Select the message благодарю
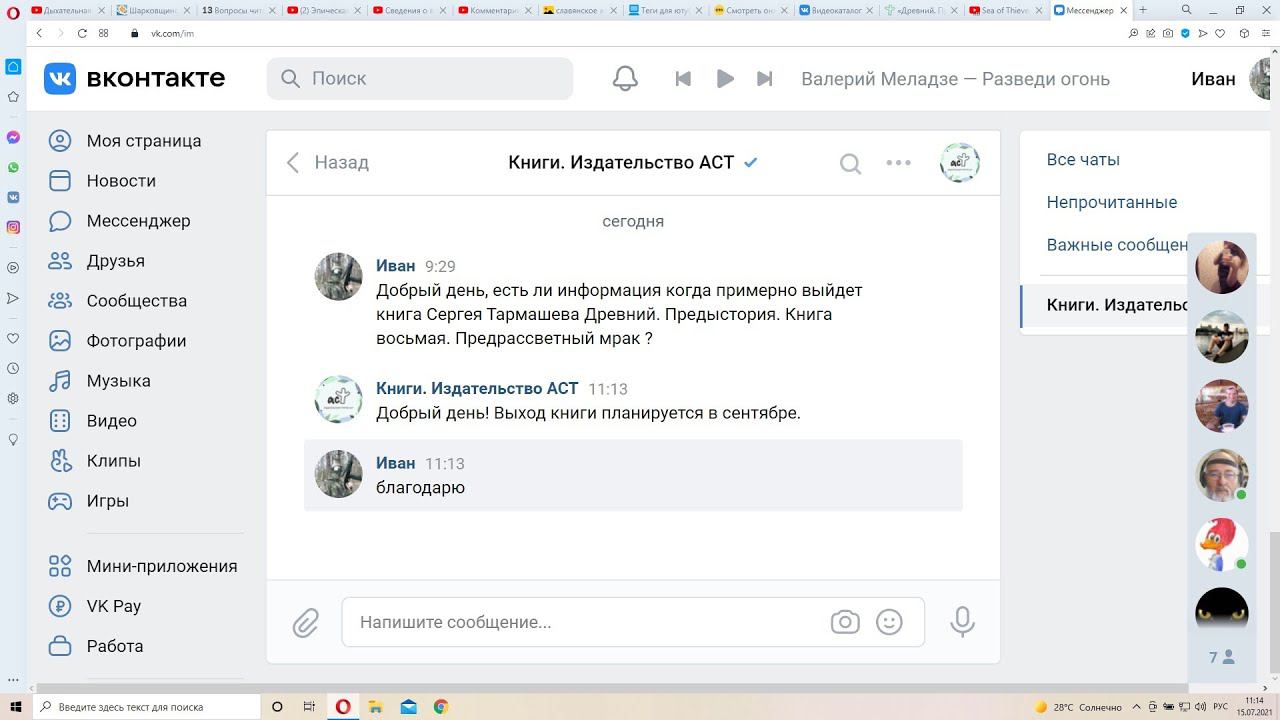This screenshot has width=1280, height=720. (633, 475)
